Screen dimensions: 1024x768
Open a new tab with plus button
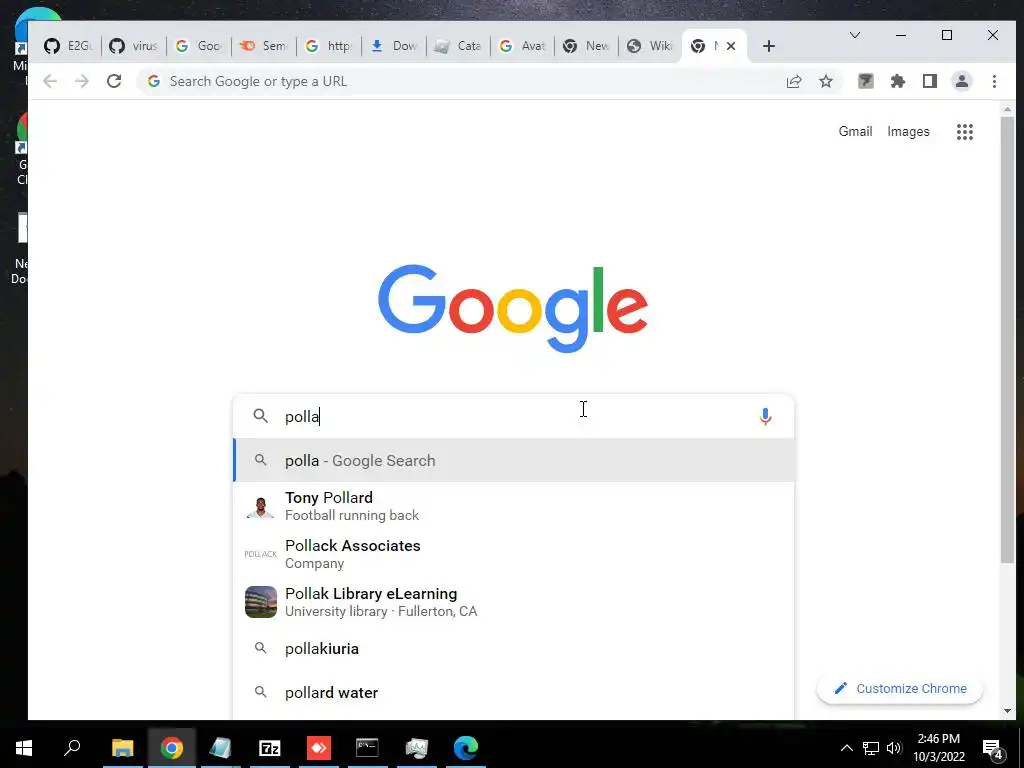[769, 46]
